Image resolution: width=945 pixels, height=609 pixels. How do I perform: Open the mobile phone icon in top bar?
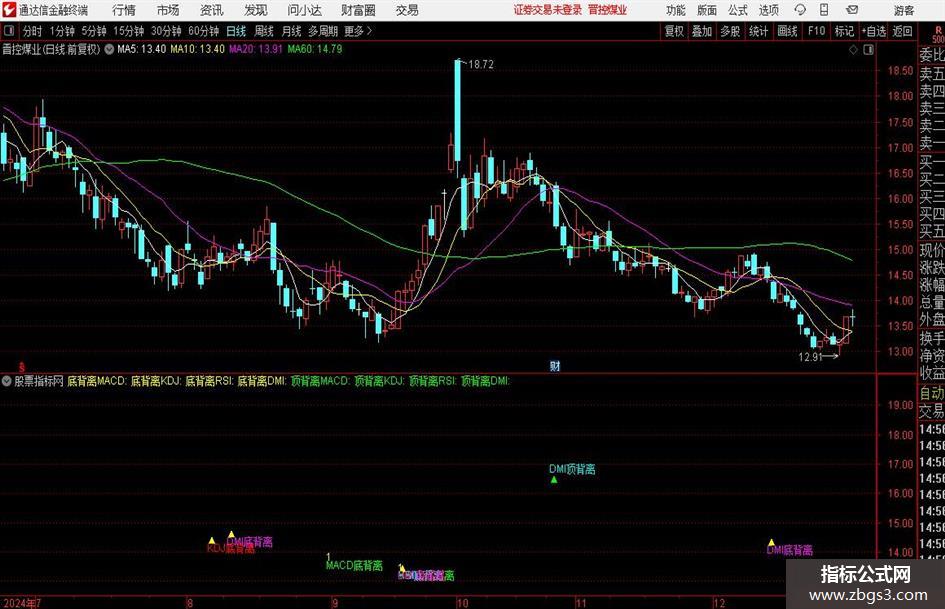824,10
